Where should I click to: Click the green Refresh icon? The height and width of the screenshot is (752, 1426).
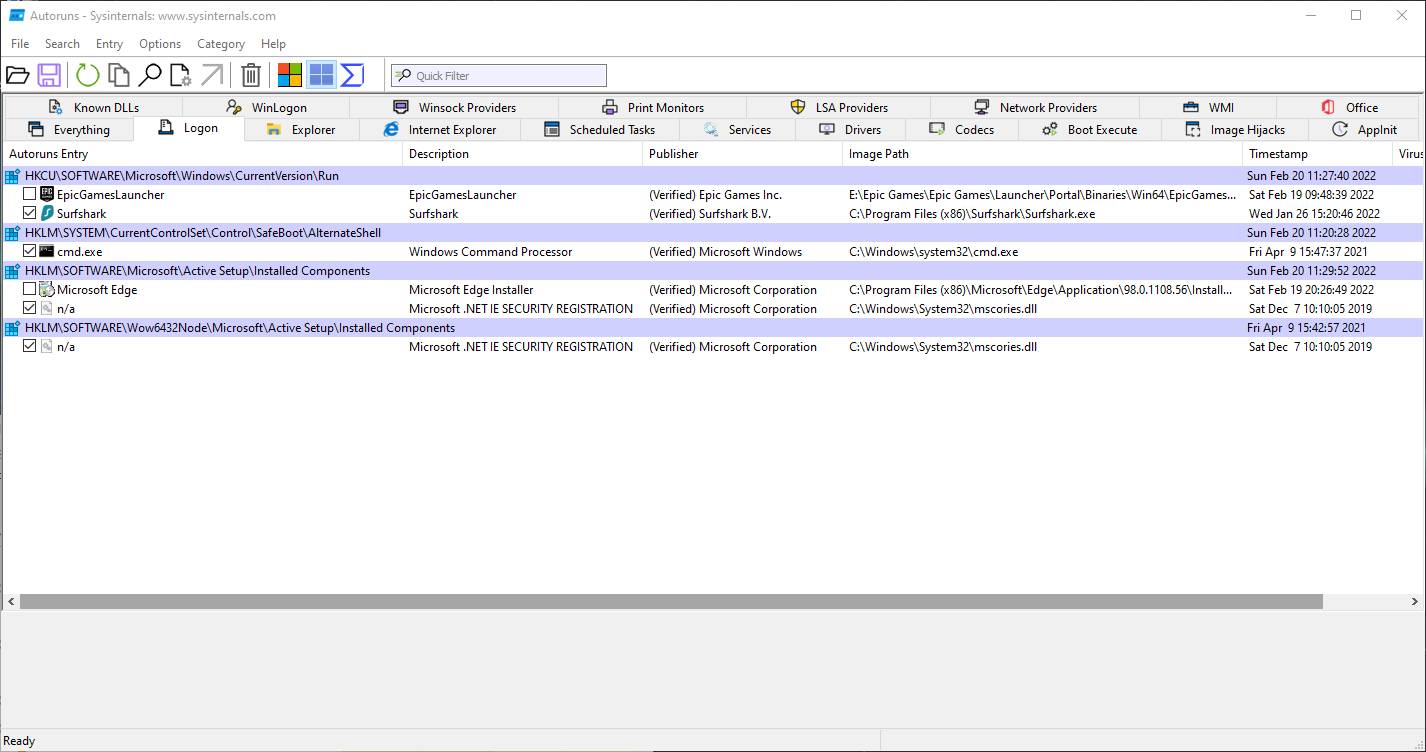[88, 75]
